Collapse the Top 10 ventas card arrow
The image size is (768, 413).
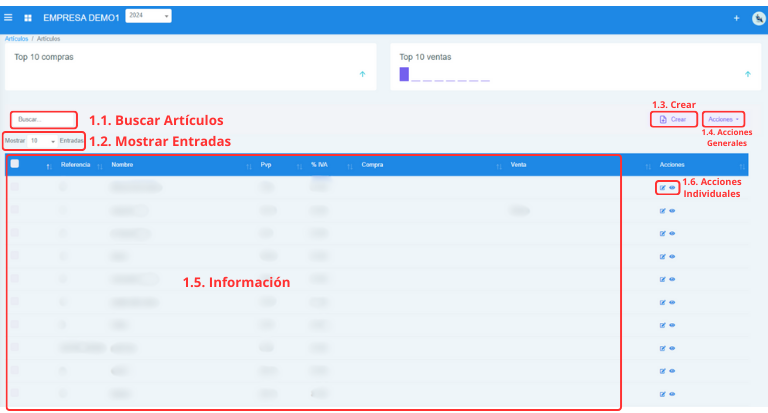pos(747,74)
